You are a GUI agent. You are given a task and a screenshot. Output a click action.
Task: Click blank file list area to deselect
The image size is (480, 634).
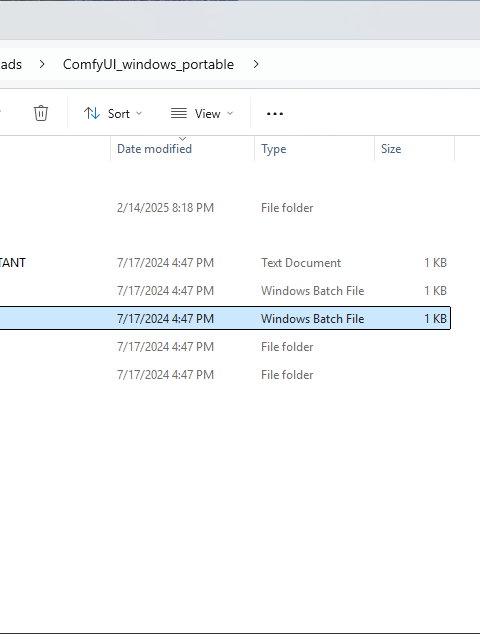pos(240,505)
